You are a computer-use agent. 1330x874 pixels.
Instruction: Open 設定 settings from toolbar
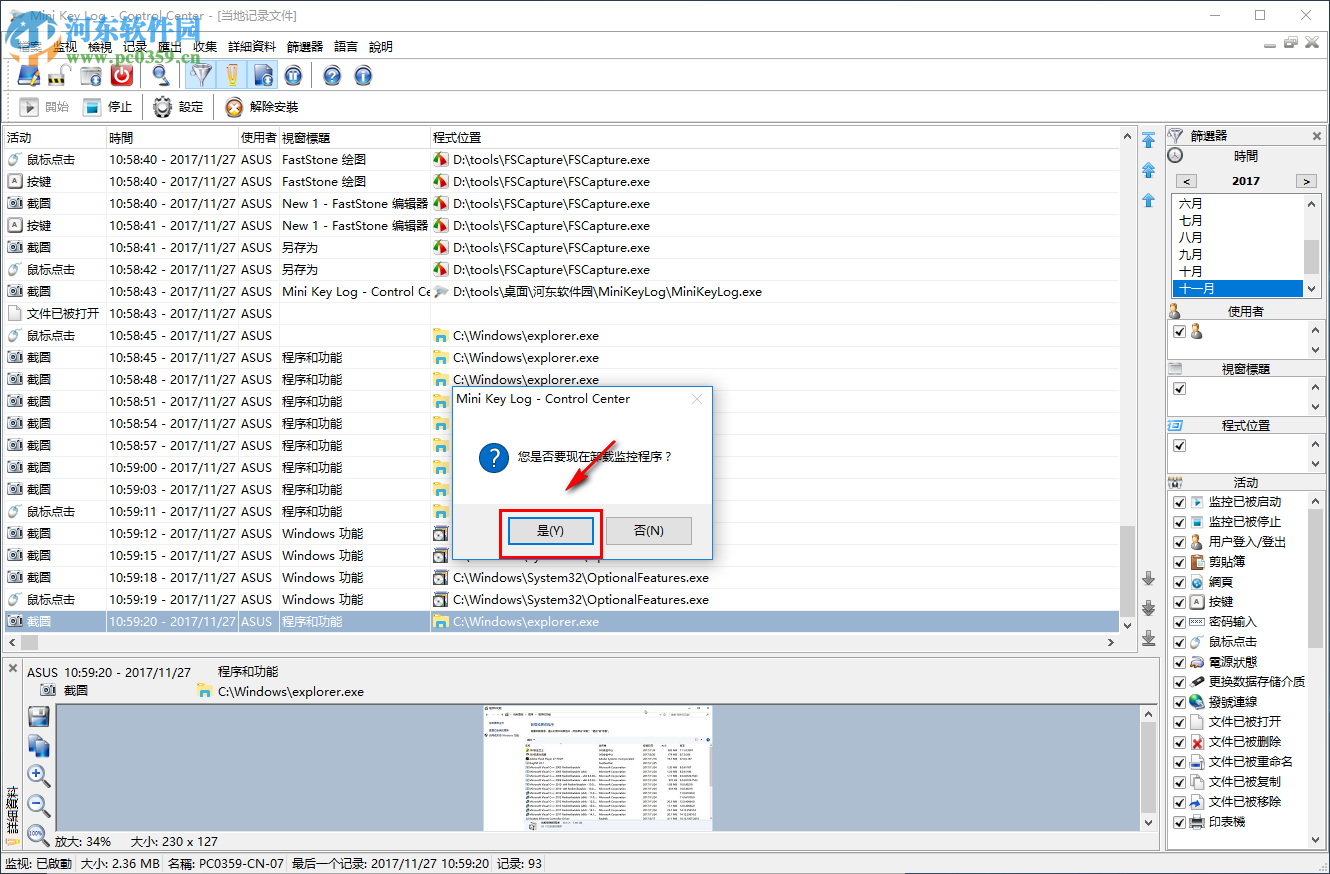pyautogui.click(x=177, y=107)
